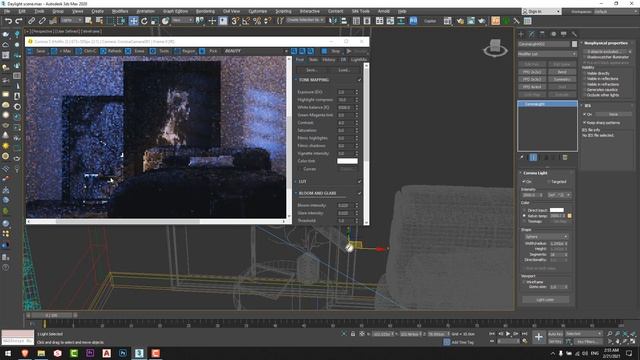Click Load button in post settings

pos(344,70)
